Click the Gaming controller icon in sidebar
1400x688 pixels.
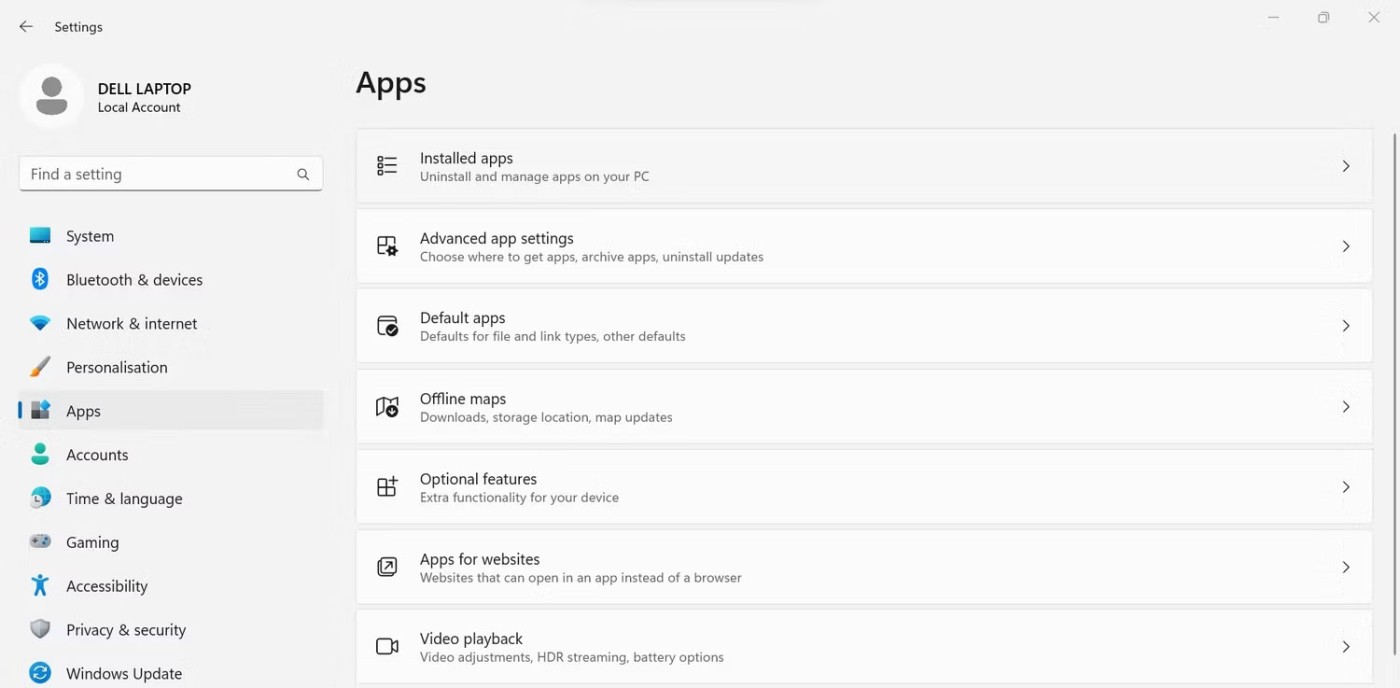click(x=40, y=542)
